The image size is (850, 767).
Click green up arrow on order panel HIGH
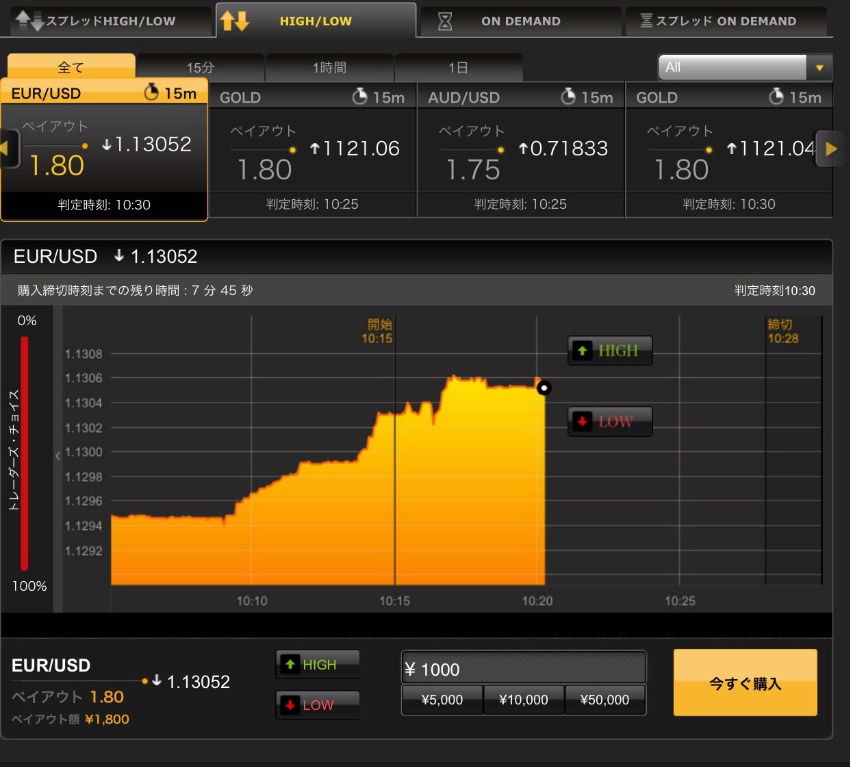[290, 665]
